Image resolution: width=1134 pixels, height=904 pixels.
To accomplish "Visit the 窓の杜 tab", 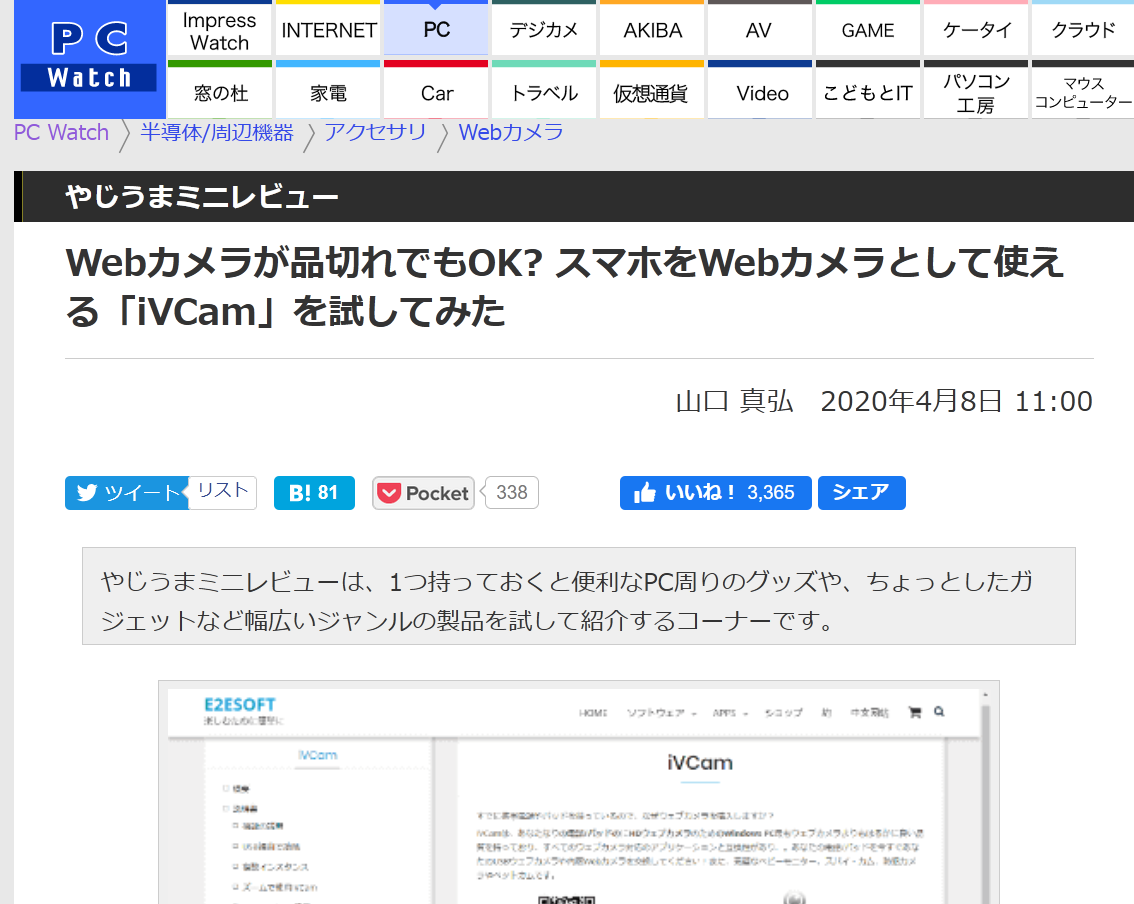I will pos(220,90).
